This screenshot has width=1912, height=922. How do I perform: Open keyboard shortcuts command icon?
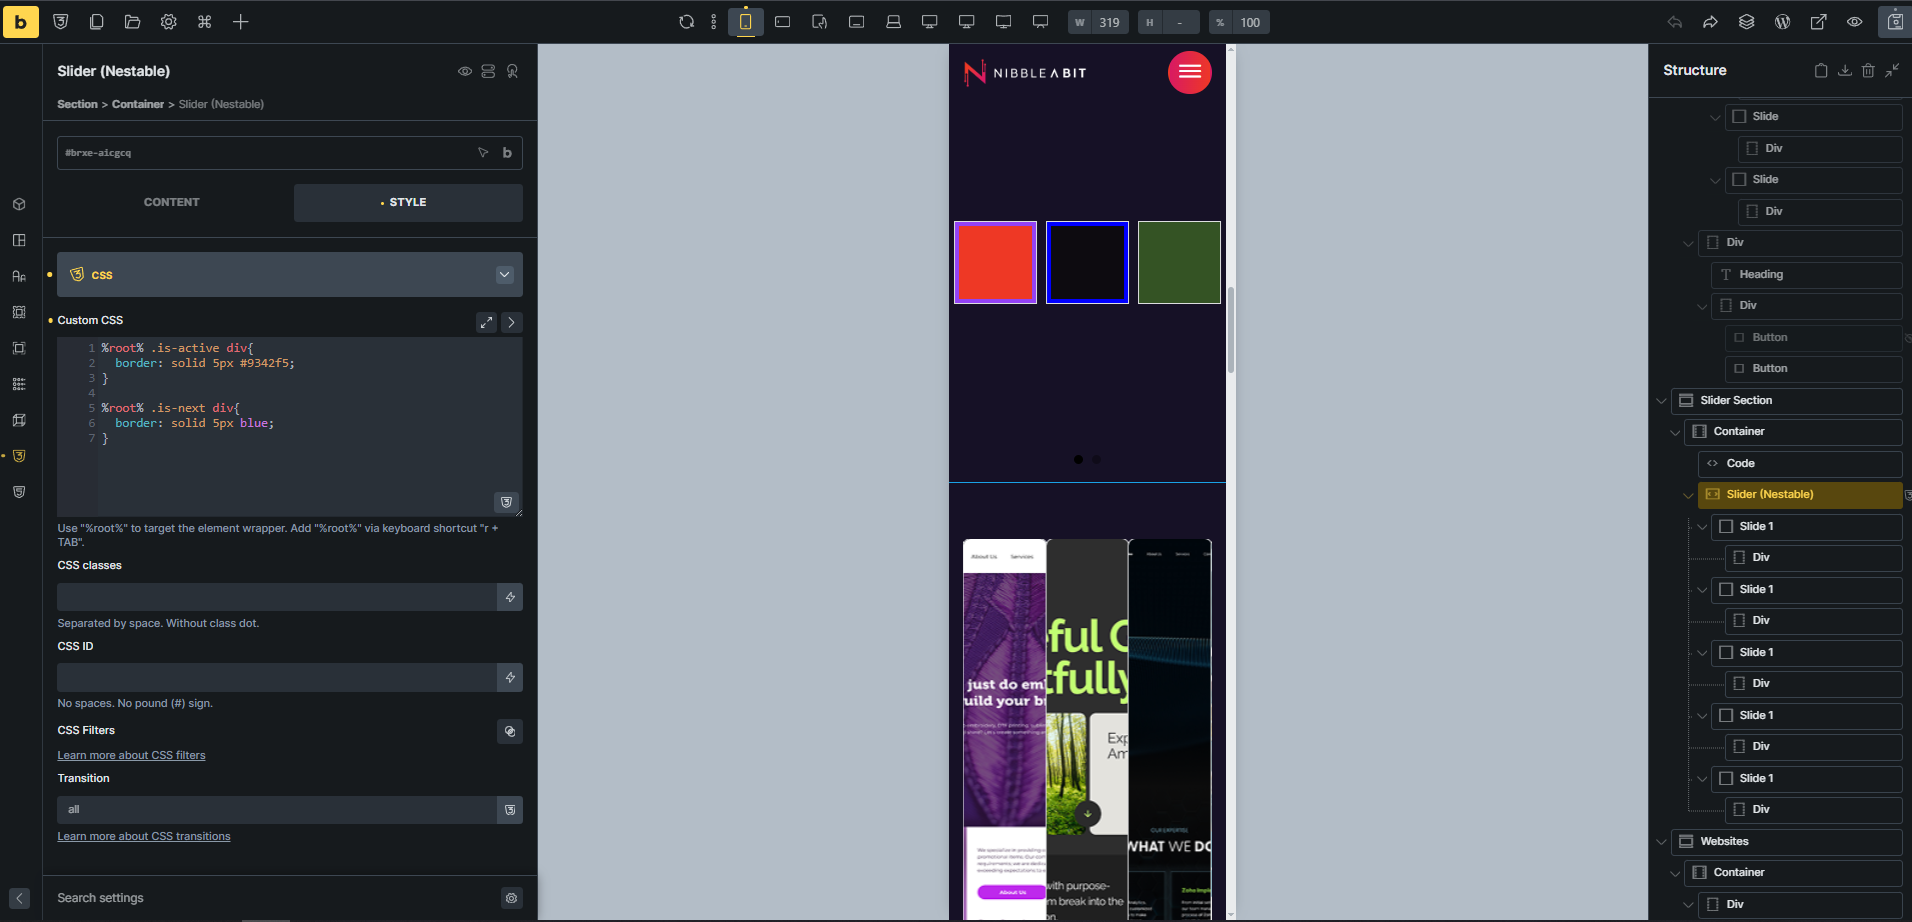pos(204,22)
